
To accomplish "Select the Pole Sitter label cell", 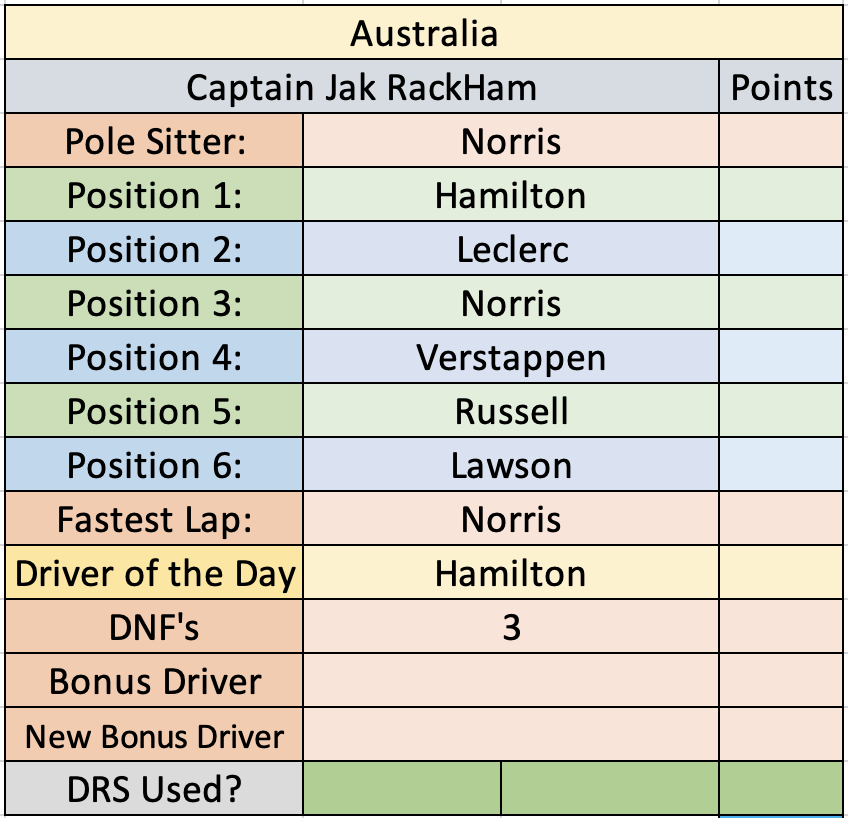I will [x=154, y=141].
